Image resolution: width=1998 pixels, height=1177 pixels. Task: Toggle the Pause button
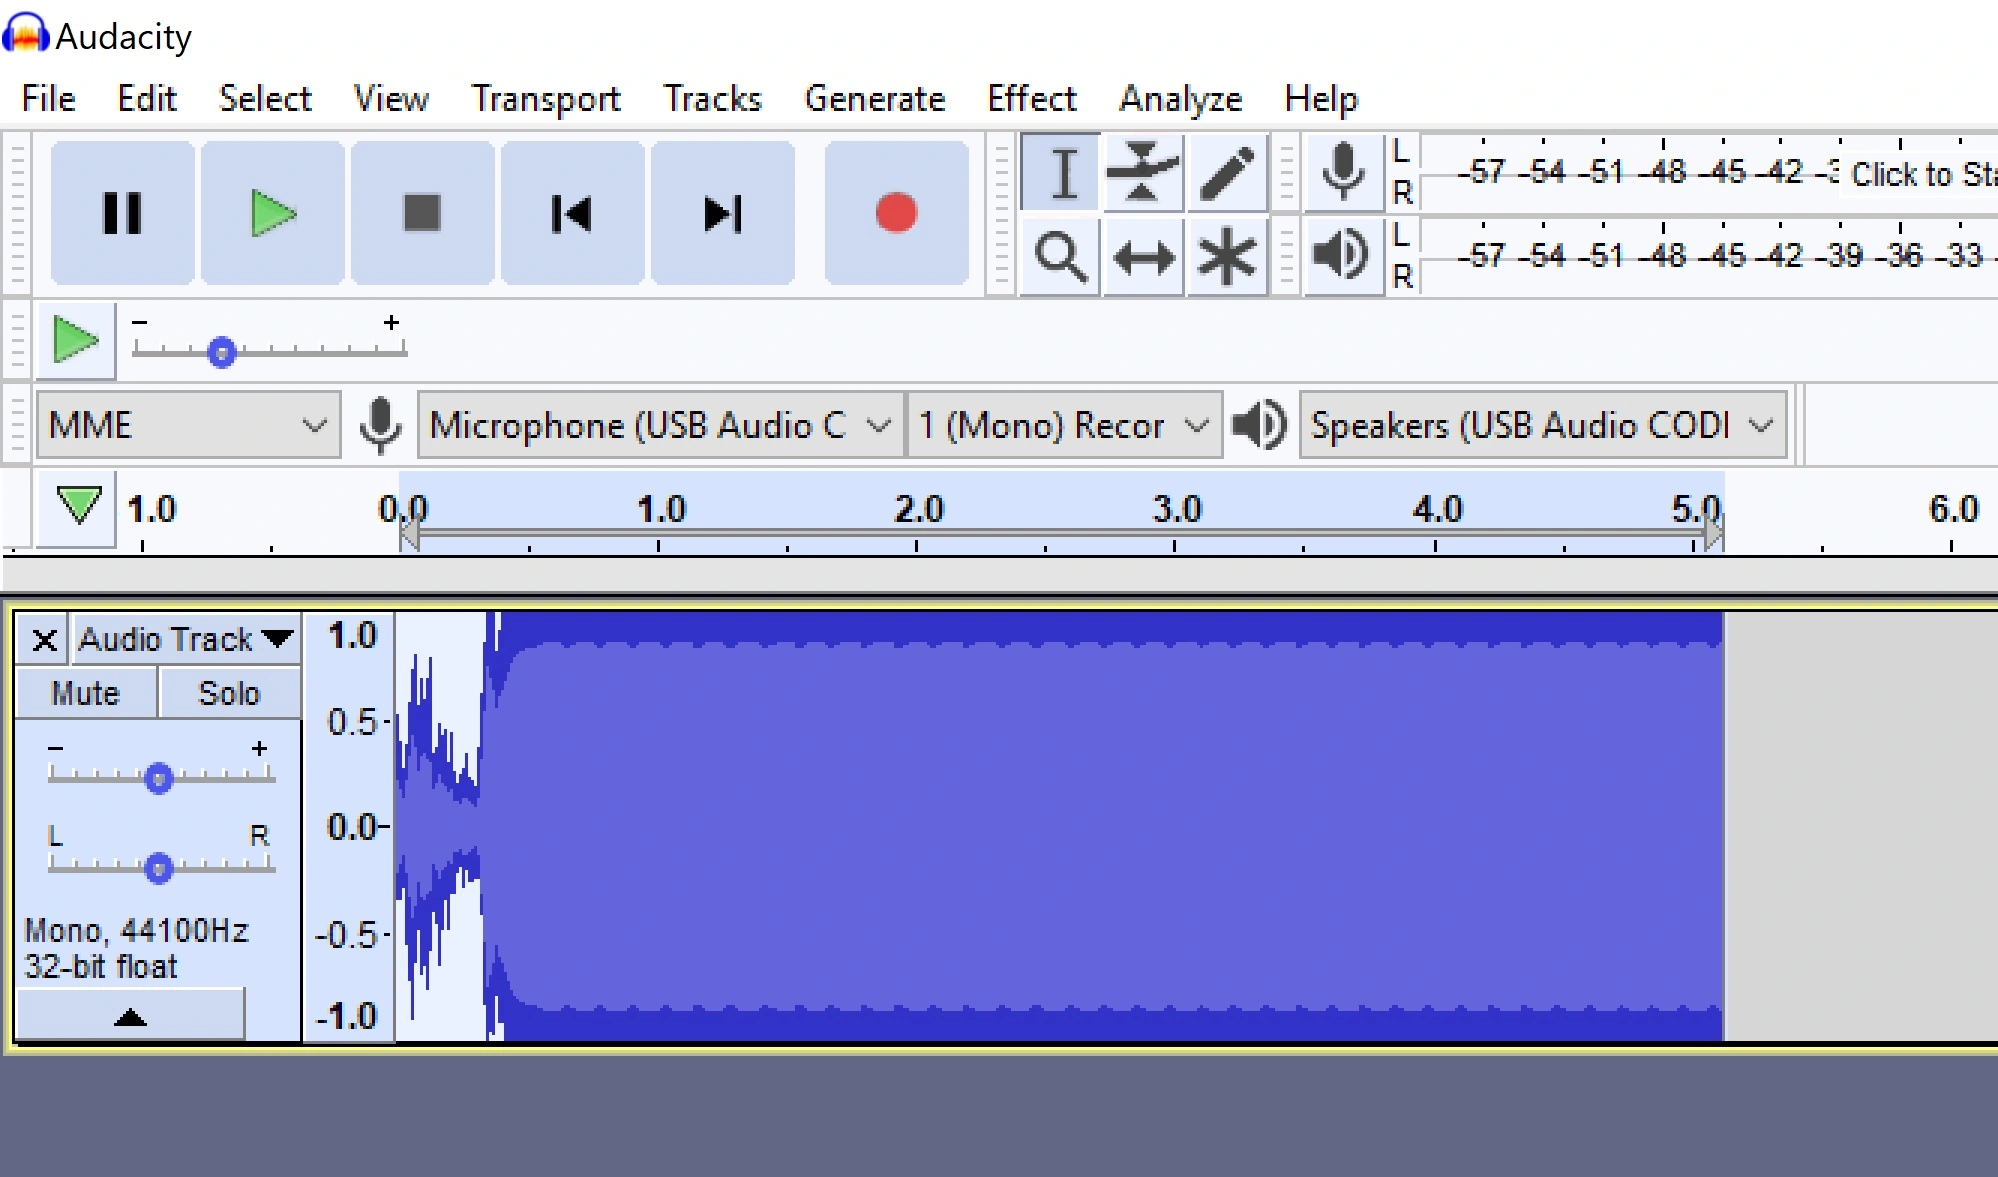(x=122, y=213)
